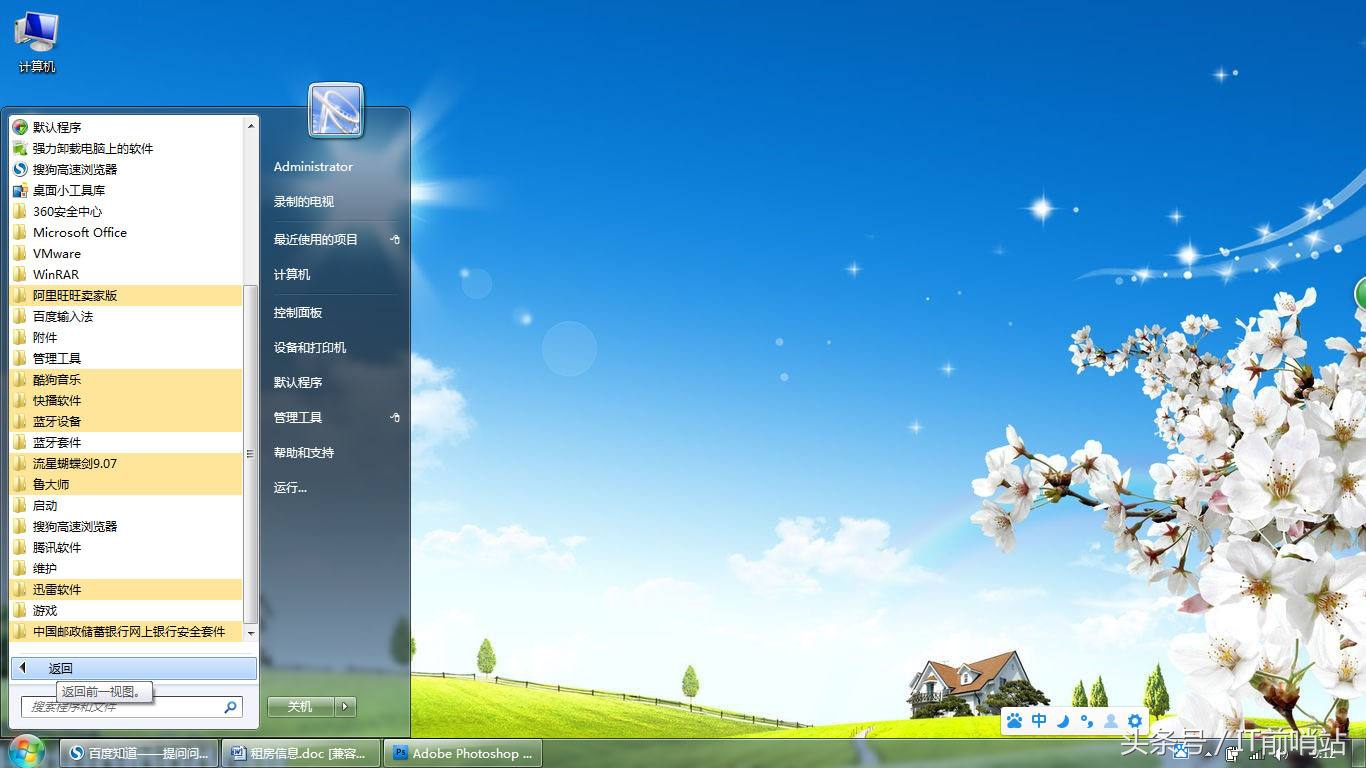This screenshot has width=1366, height=768.
Task: Toggle full/half-width mode via moon icon
Action: coord(1062,720)
